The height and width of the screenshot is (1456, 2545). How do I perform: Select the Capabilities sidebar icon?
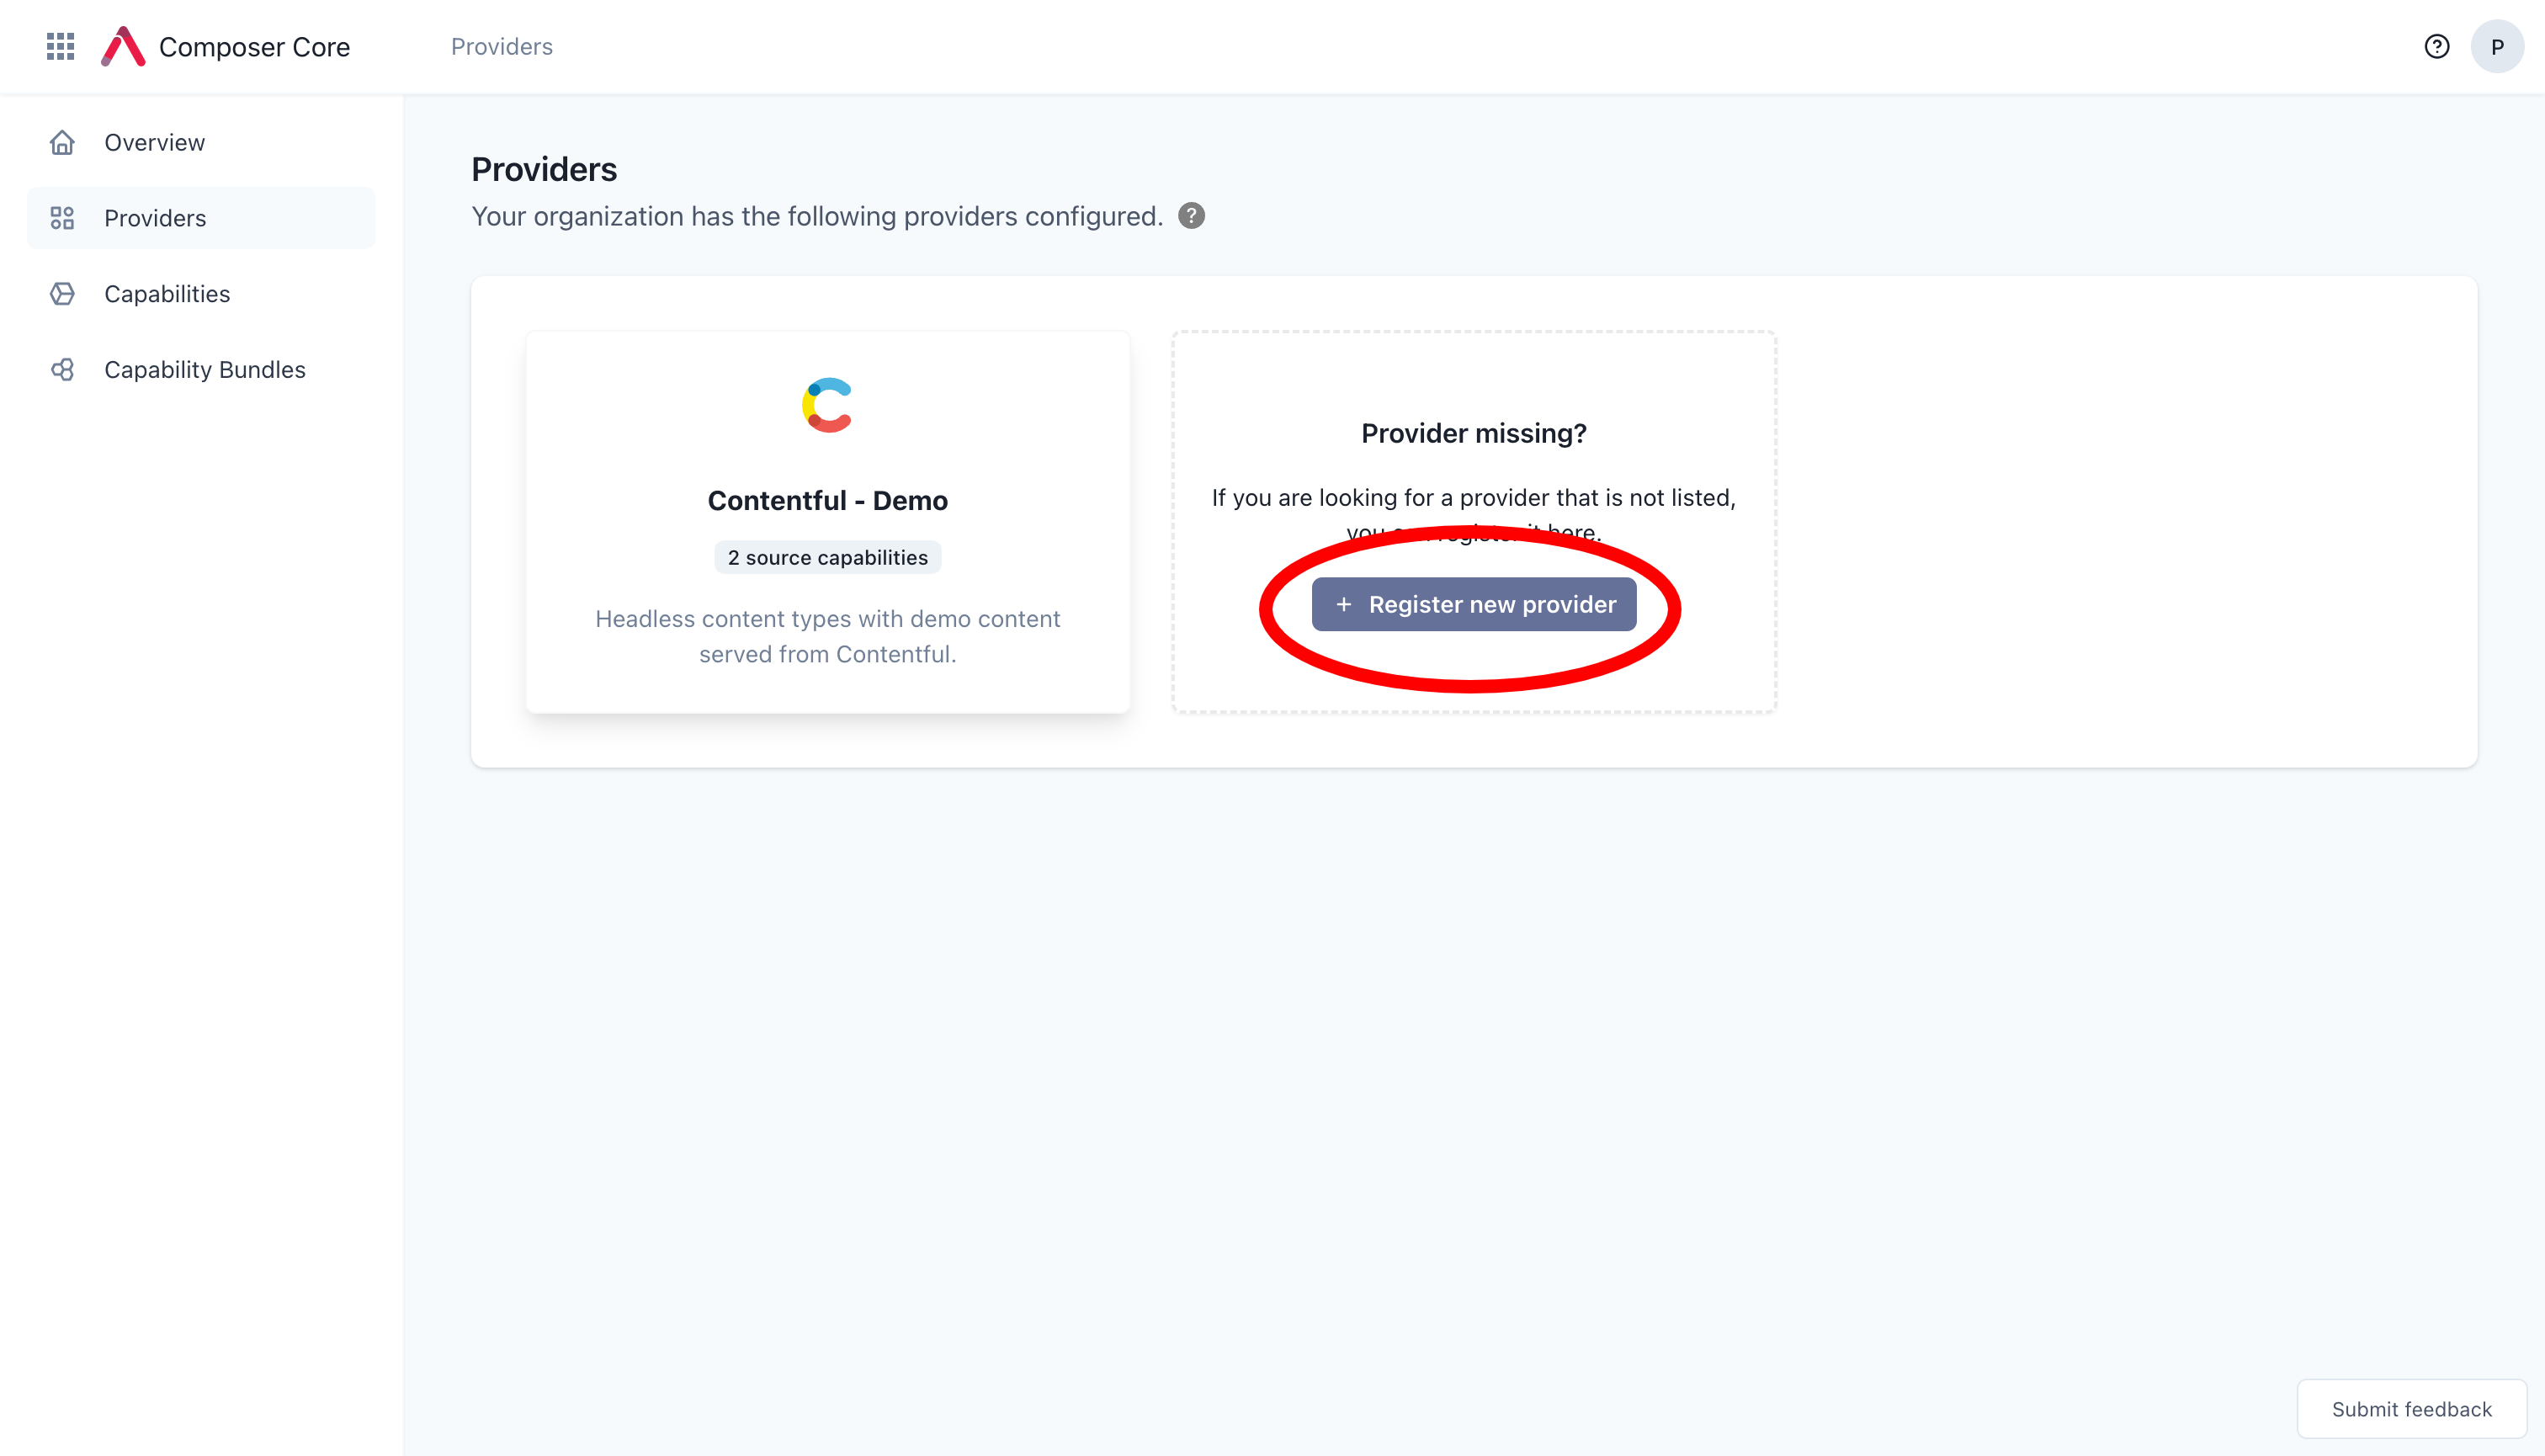(61, 294)
